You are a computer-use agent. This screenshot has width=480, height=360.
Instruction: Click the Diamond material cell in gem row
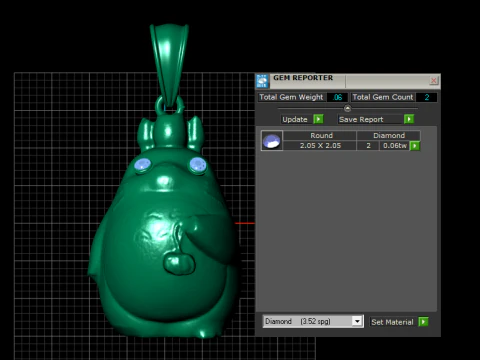coord(389,135)
